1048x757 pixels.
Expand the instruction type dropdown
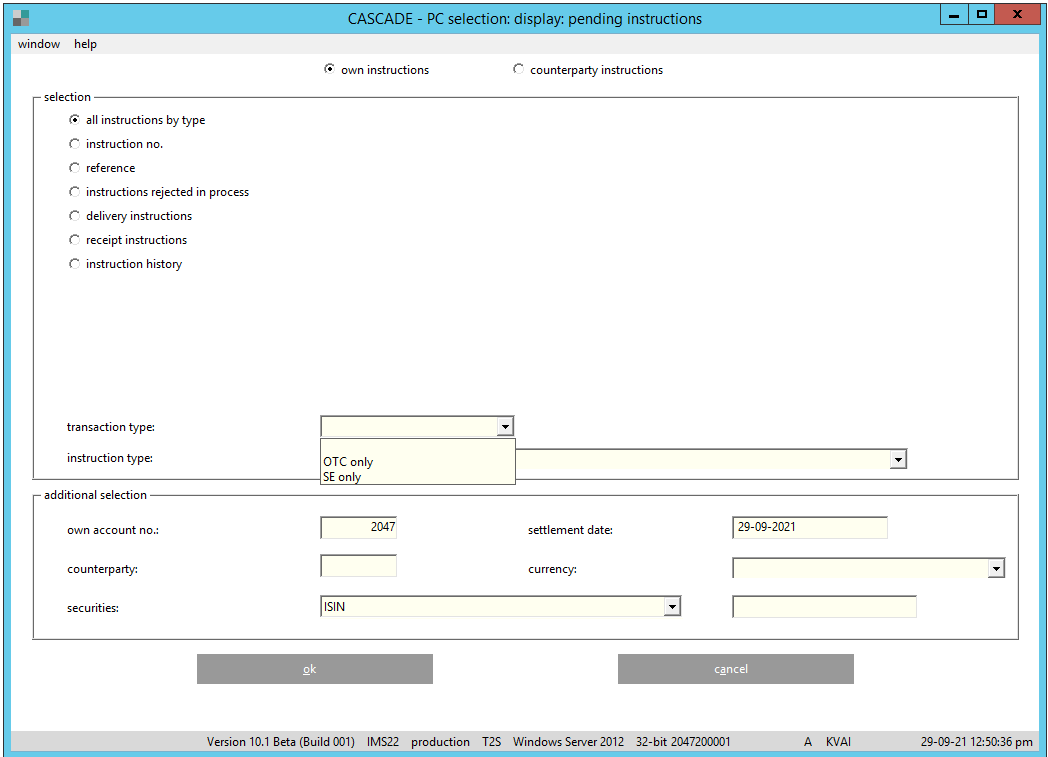point(898,459)
